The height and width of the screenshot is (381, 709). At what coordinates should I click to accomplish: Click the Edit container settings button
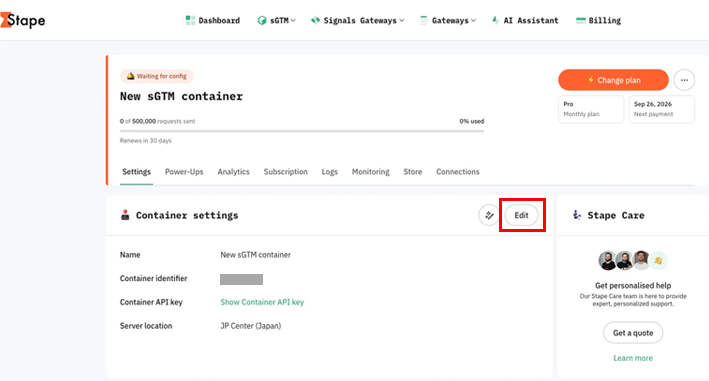(x=521, y=215)
